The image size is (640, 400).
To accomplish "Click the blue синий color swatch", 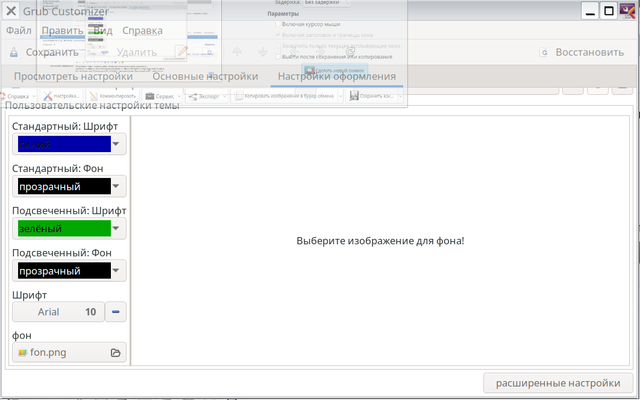I will point(64,144).
